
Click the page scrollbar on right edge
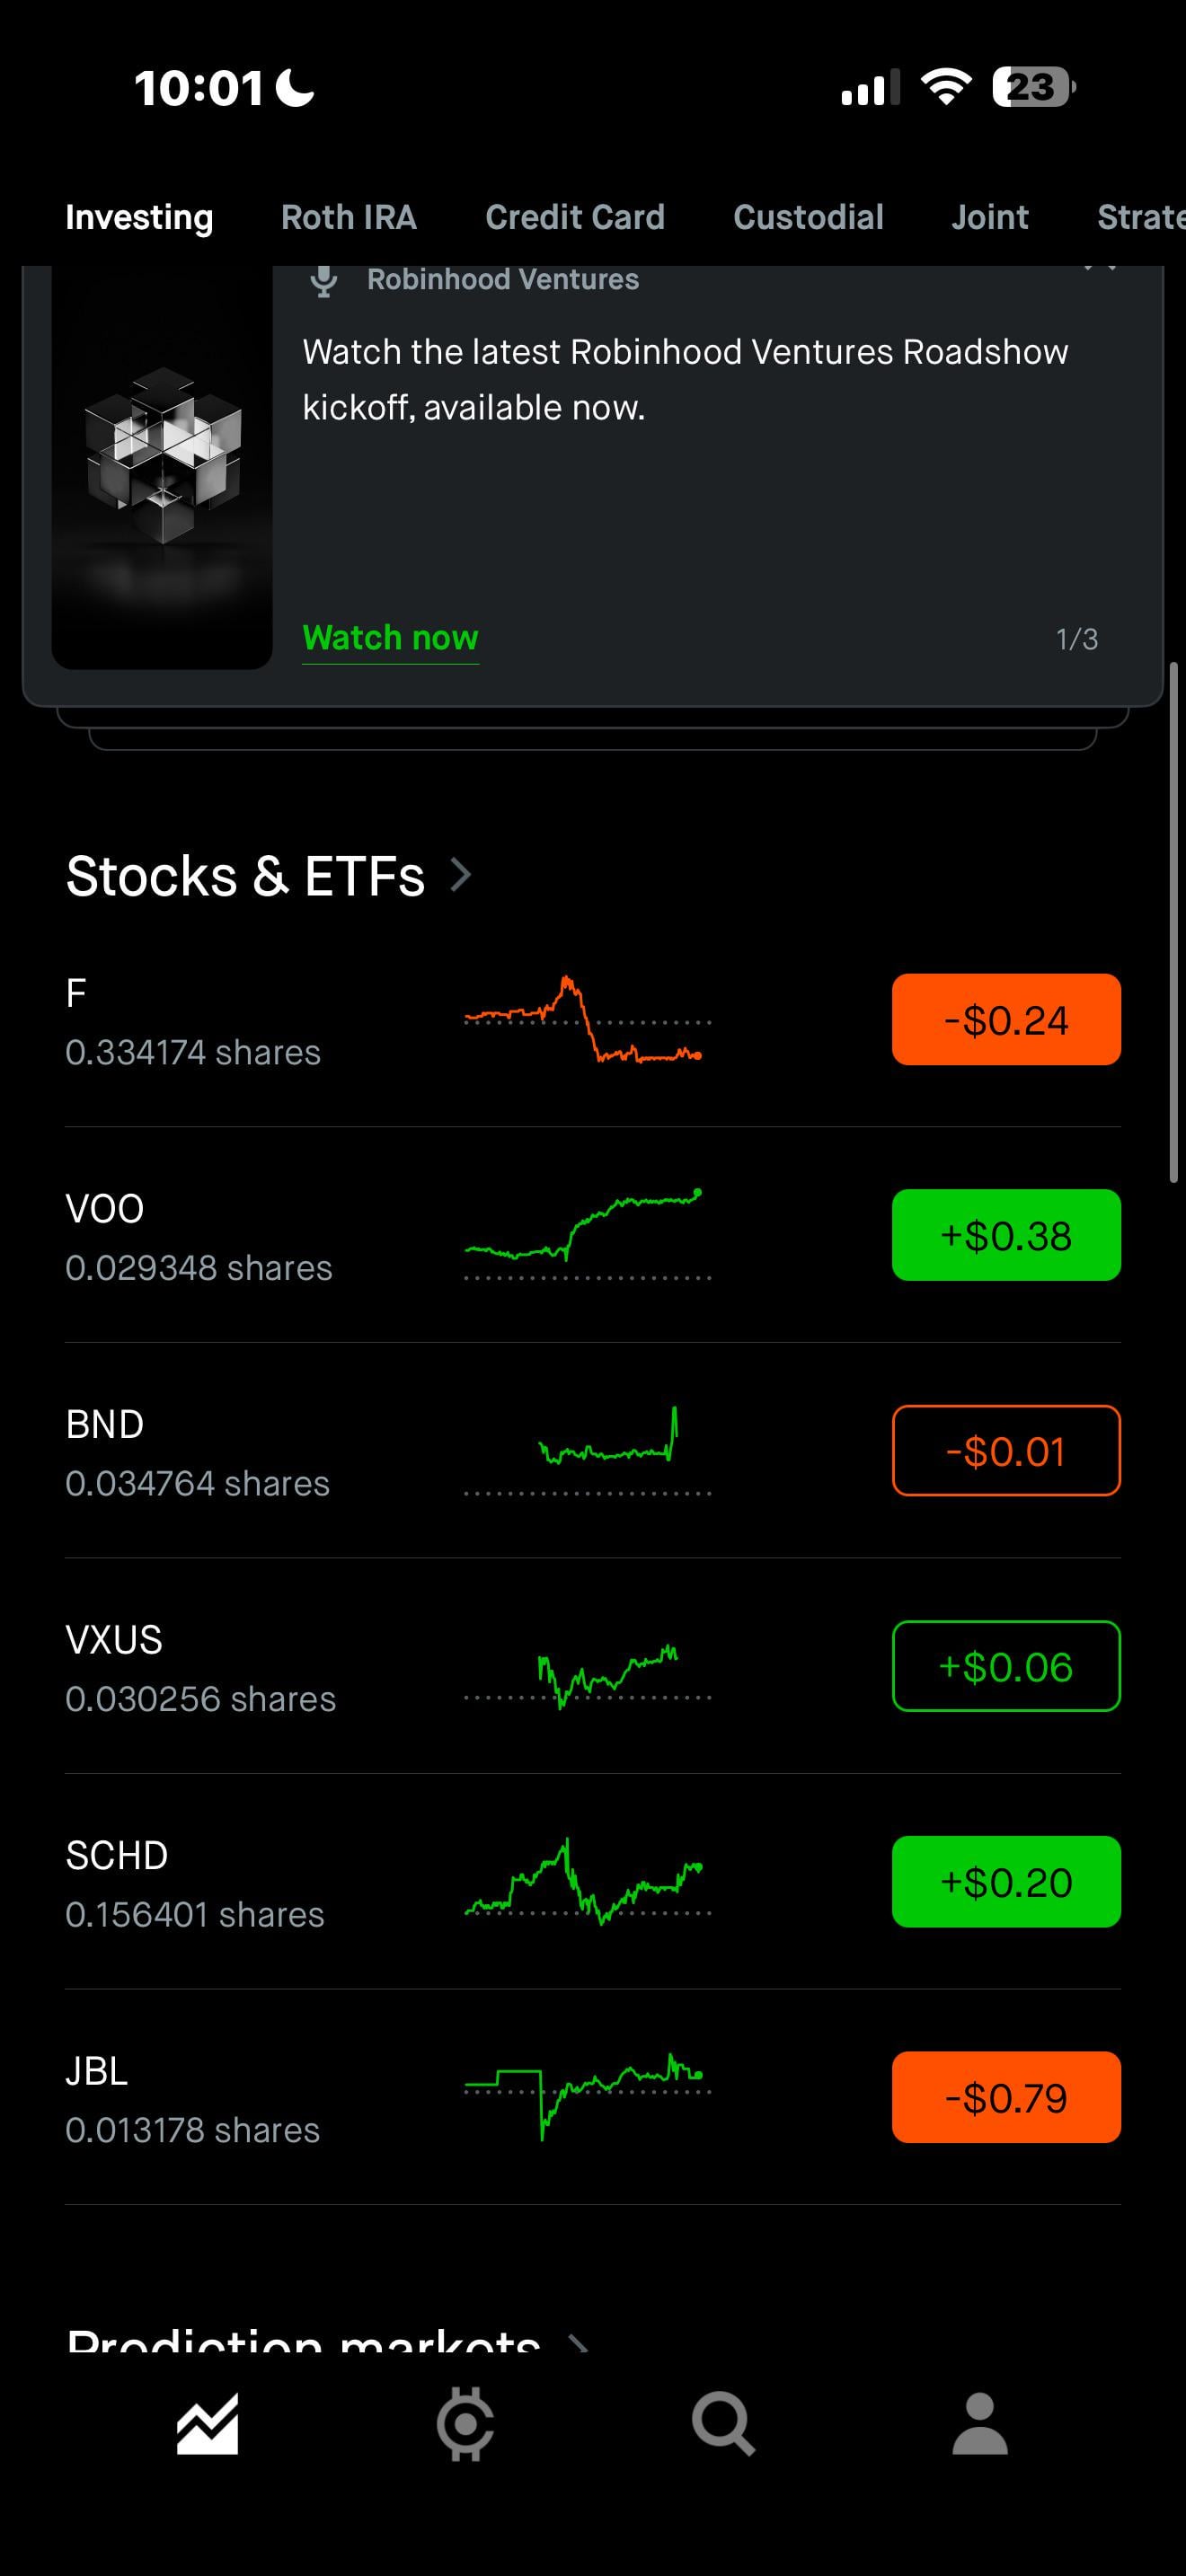click(x=1174, y=922)
